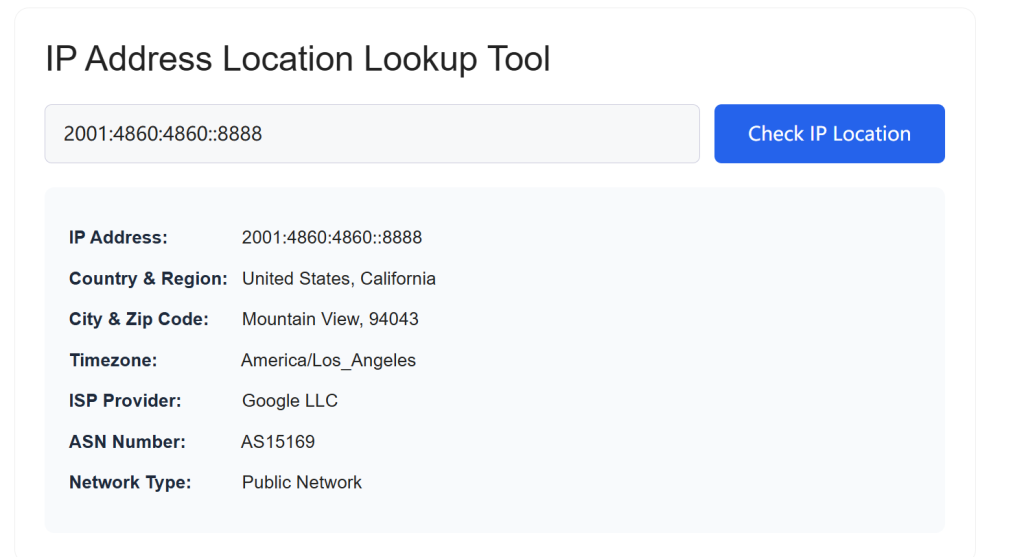
Task: Select the ASN Number label
Action: (127, 442)
